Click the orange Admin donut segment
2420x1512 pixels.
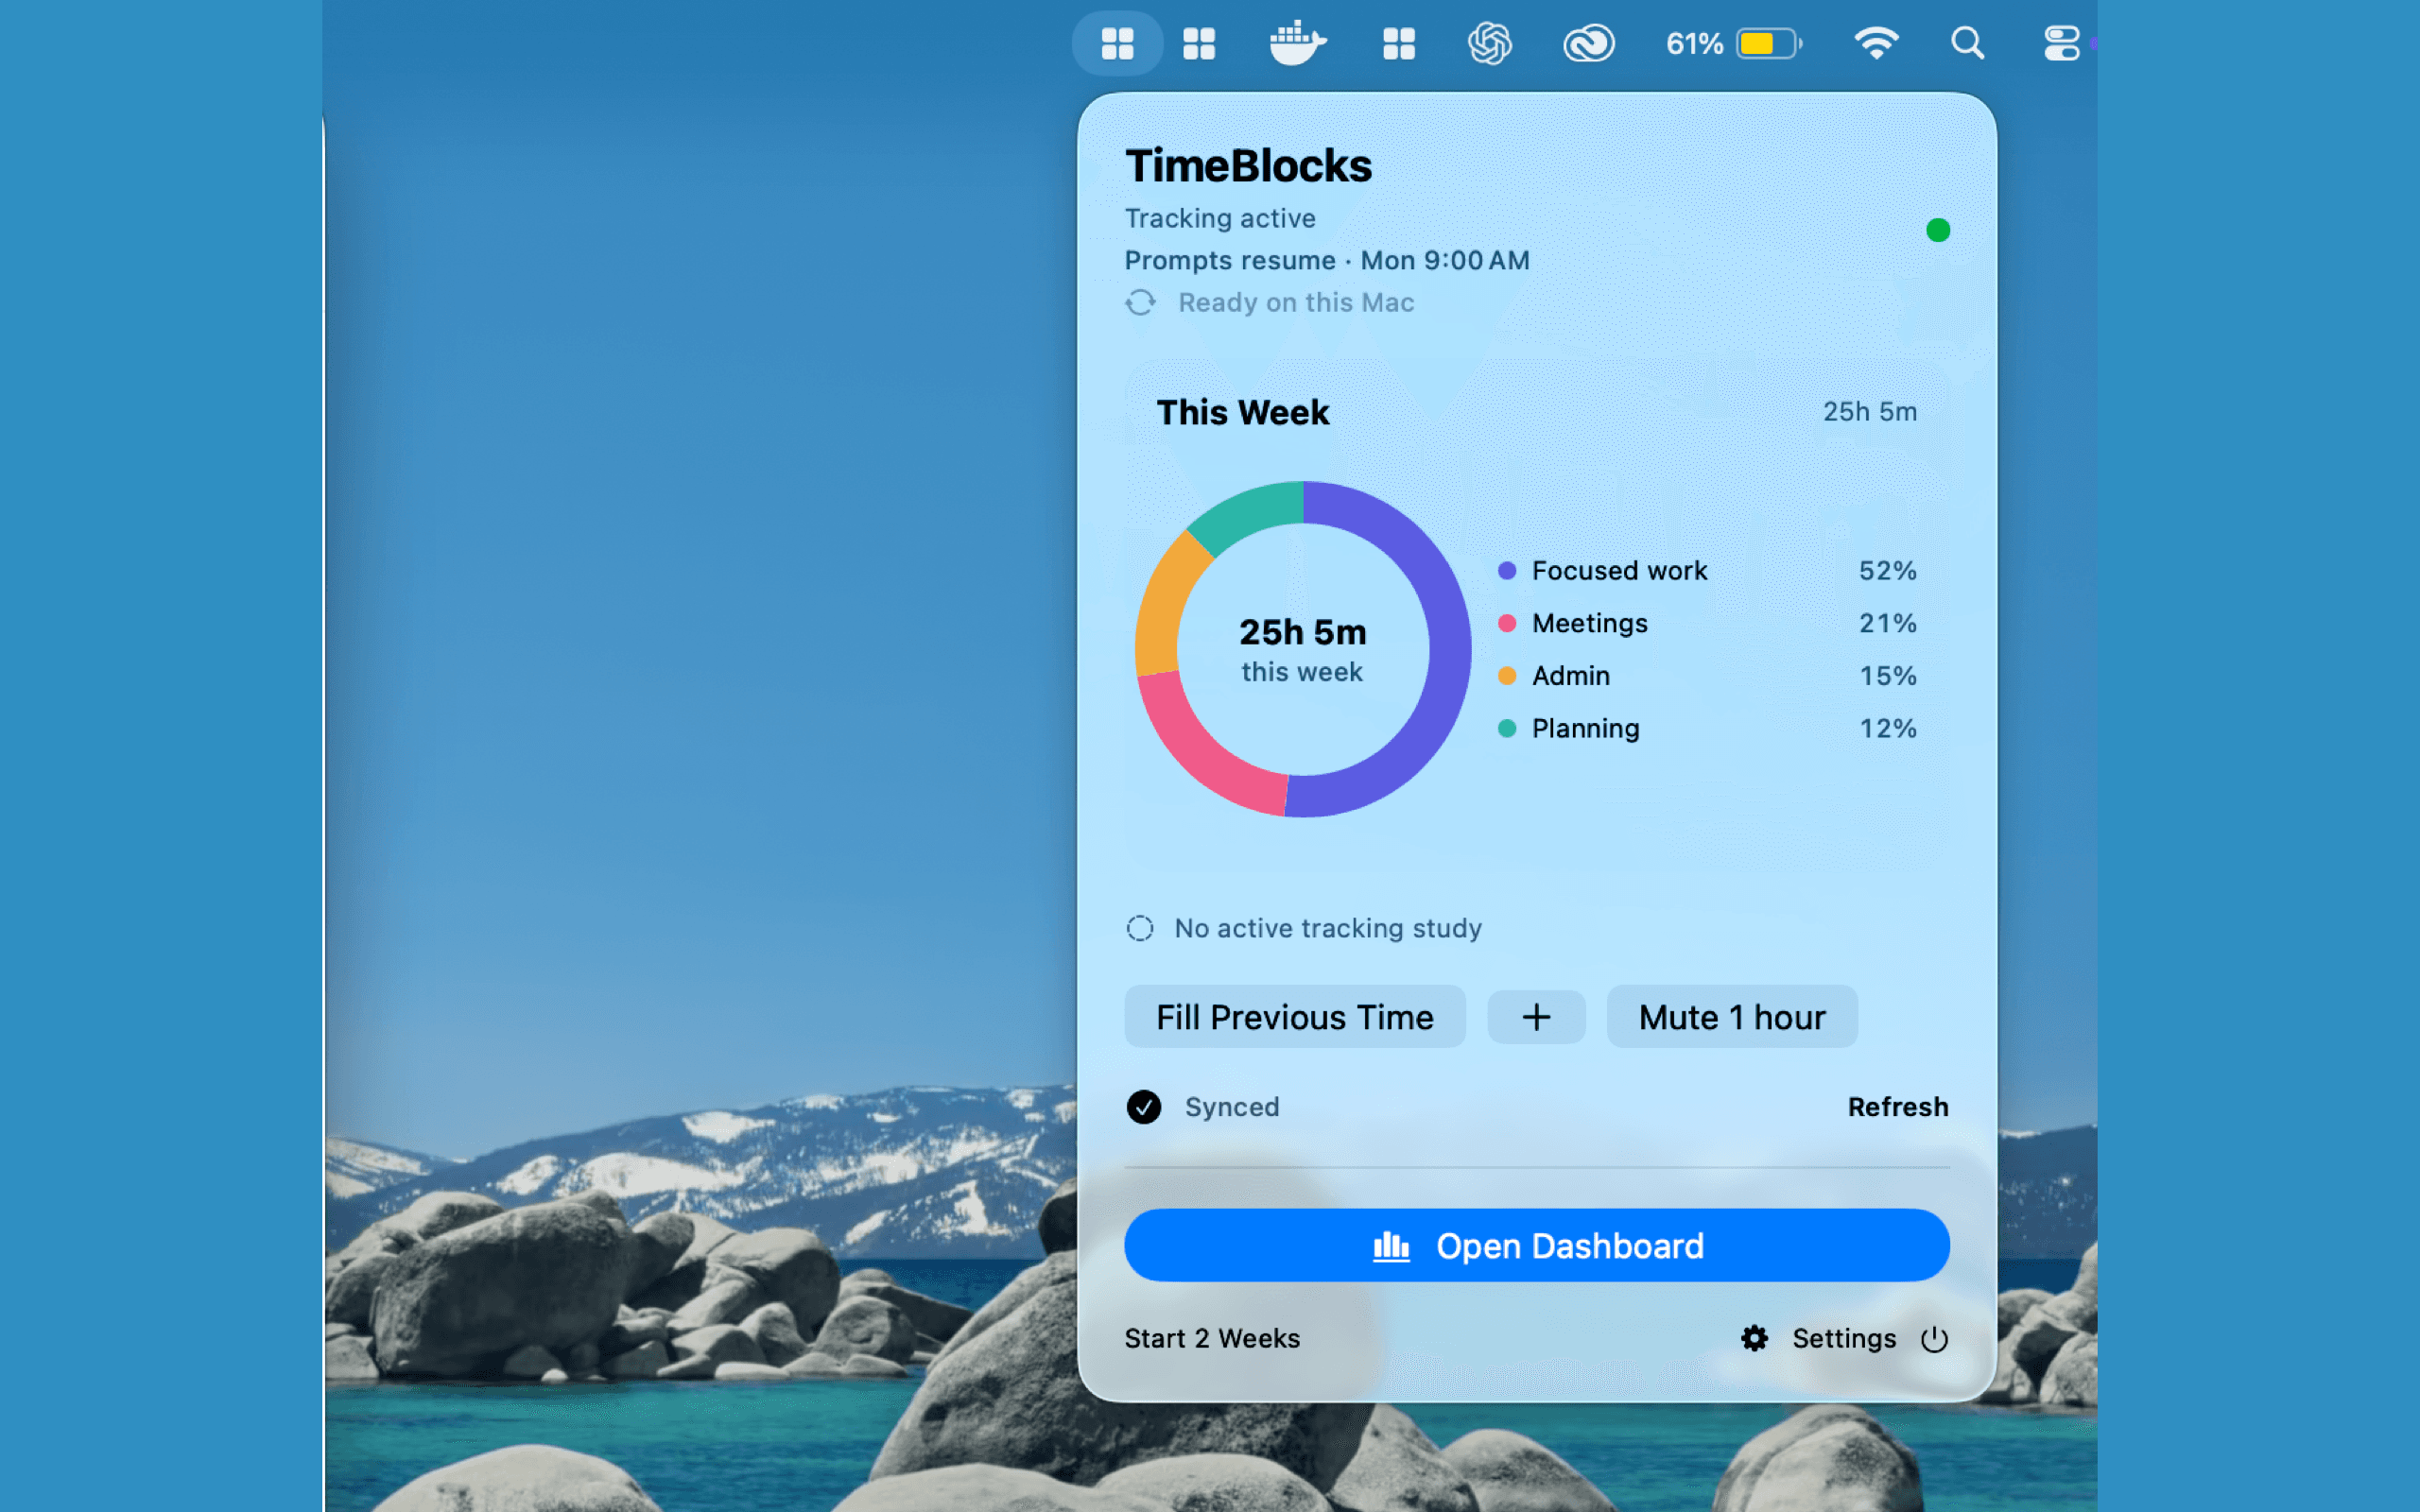(x=1162, y=600)
